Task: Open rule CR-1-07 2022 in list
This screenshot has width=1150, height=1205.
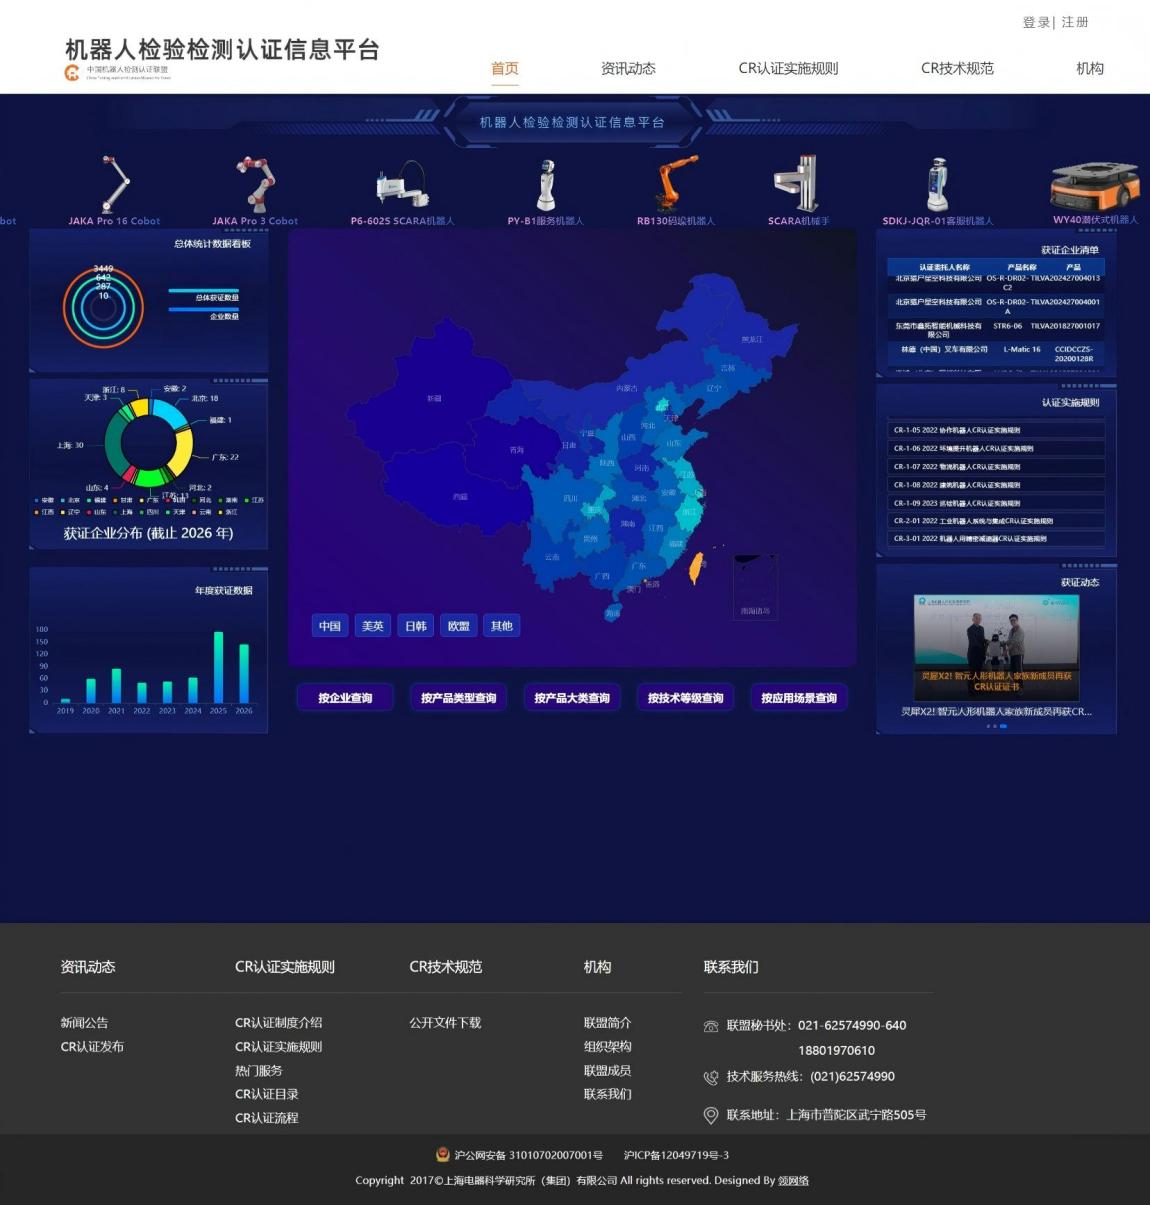Action: pyautogui.click(x=996, y=466)
